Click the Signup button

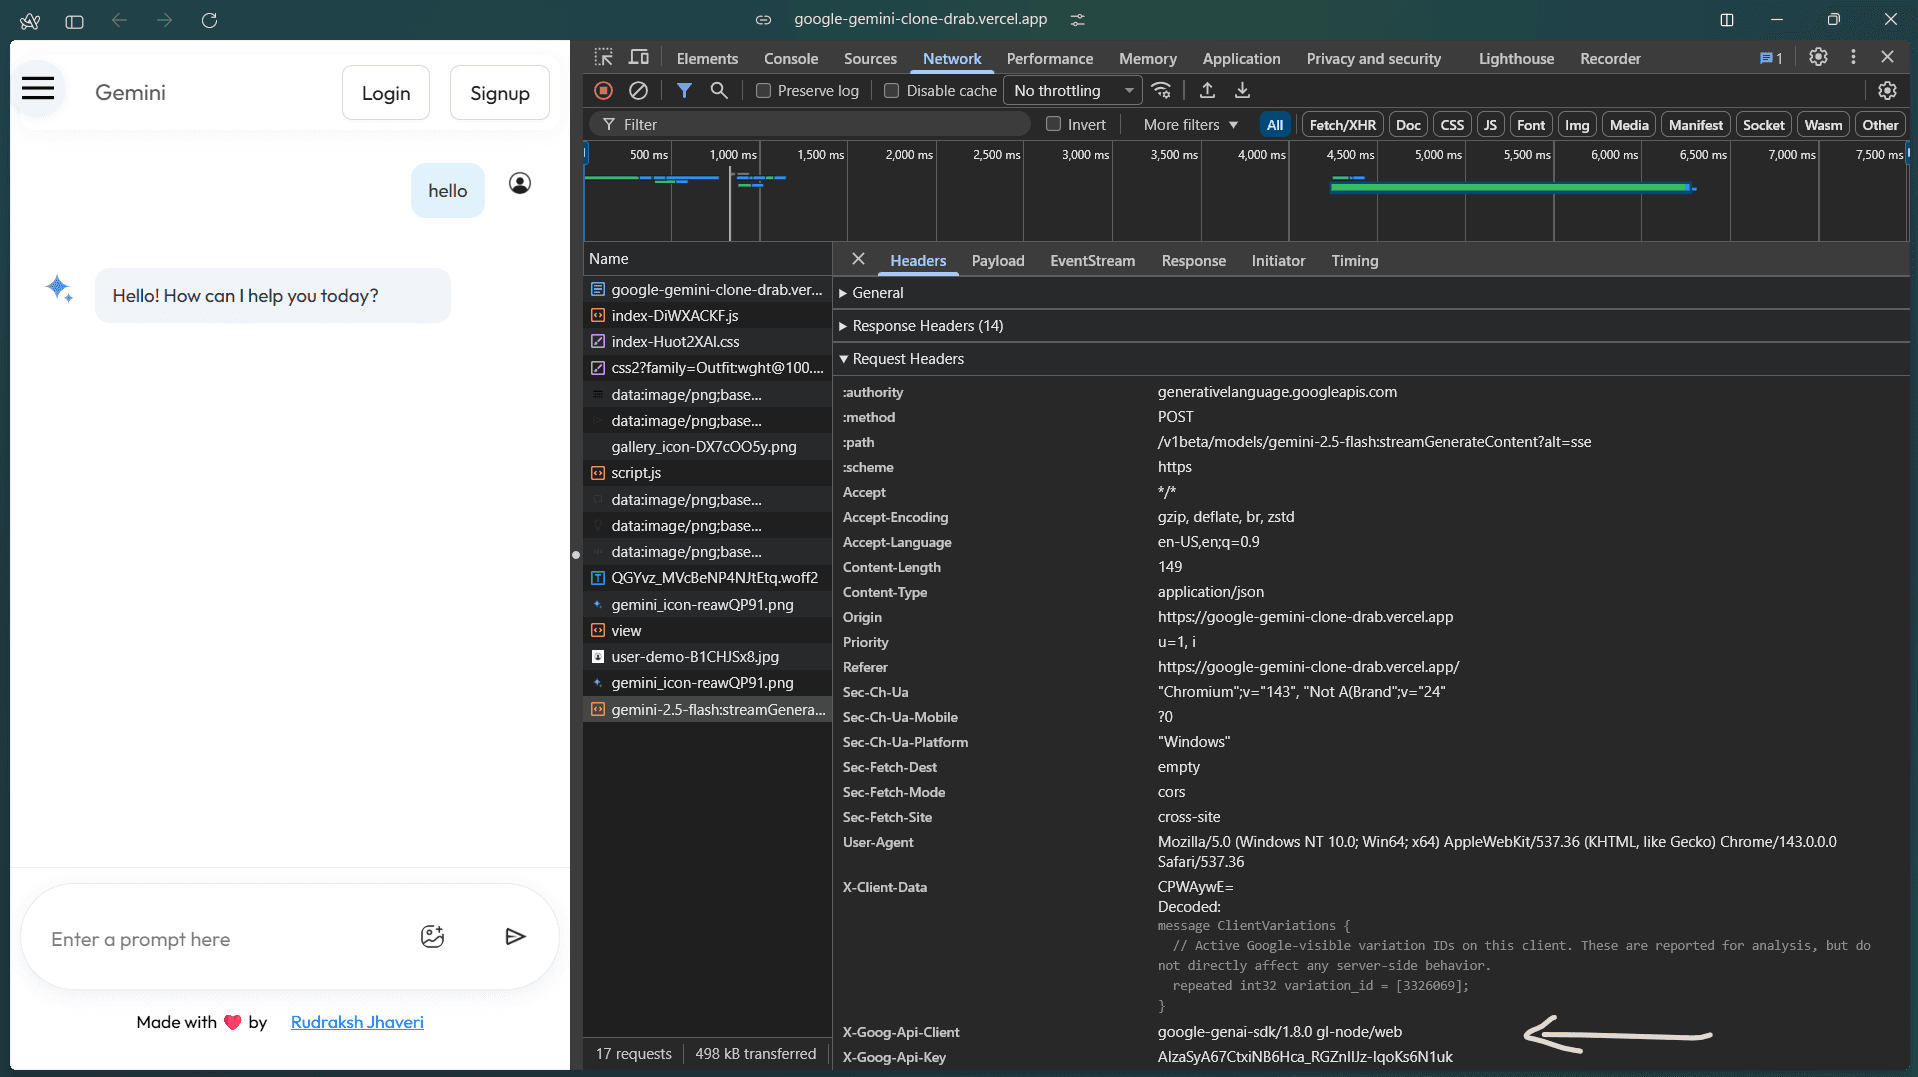tap(499, 92)
